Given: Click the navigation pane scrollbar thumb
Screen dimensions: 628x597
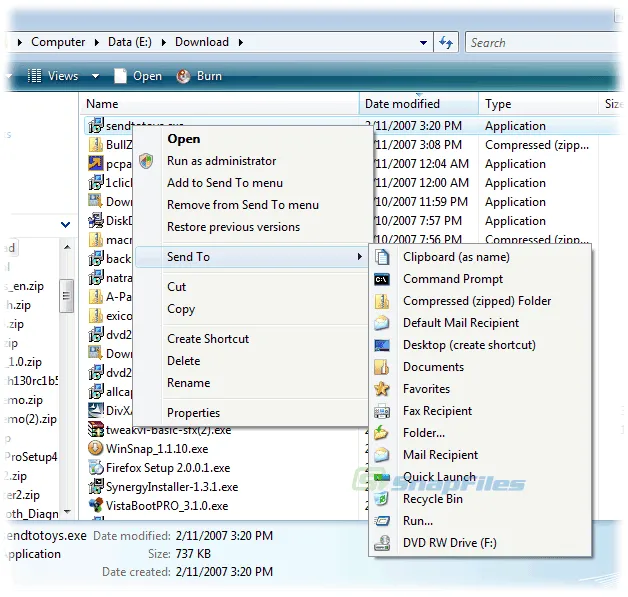Looking at the screenshot, I should tap(66, 296).
